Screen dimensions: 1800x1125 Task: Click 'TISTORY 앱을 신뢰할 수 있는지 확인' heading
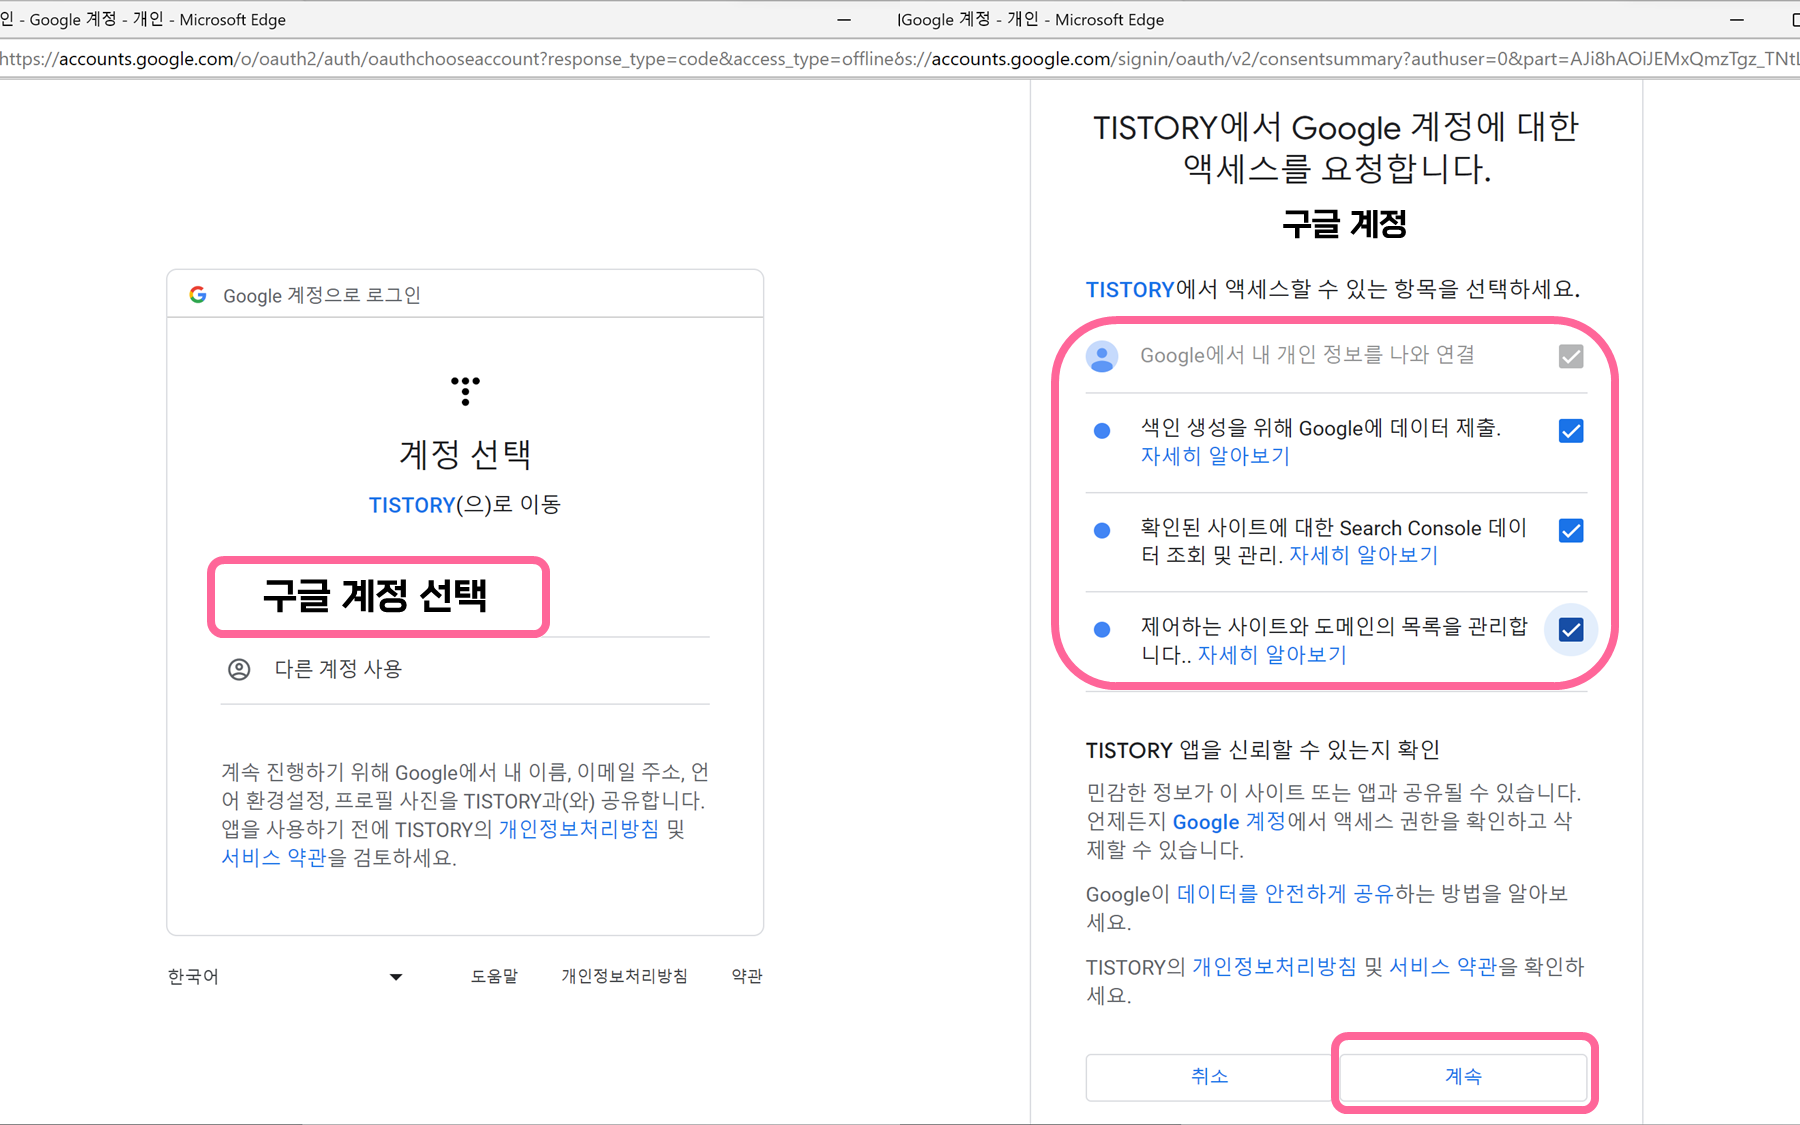(x=1262, y=750)
